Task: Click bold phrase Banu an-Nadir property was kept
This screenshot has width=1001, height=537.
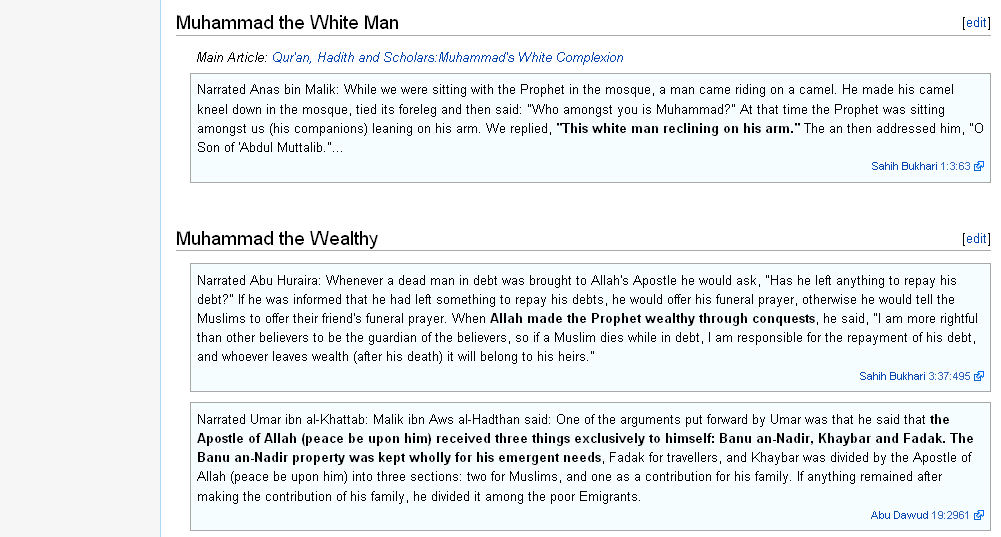Action: pyautogui.click(x=399, y=458)
